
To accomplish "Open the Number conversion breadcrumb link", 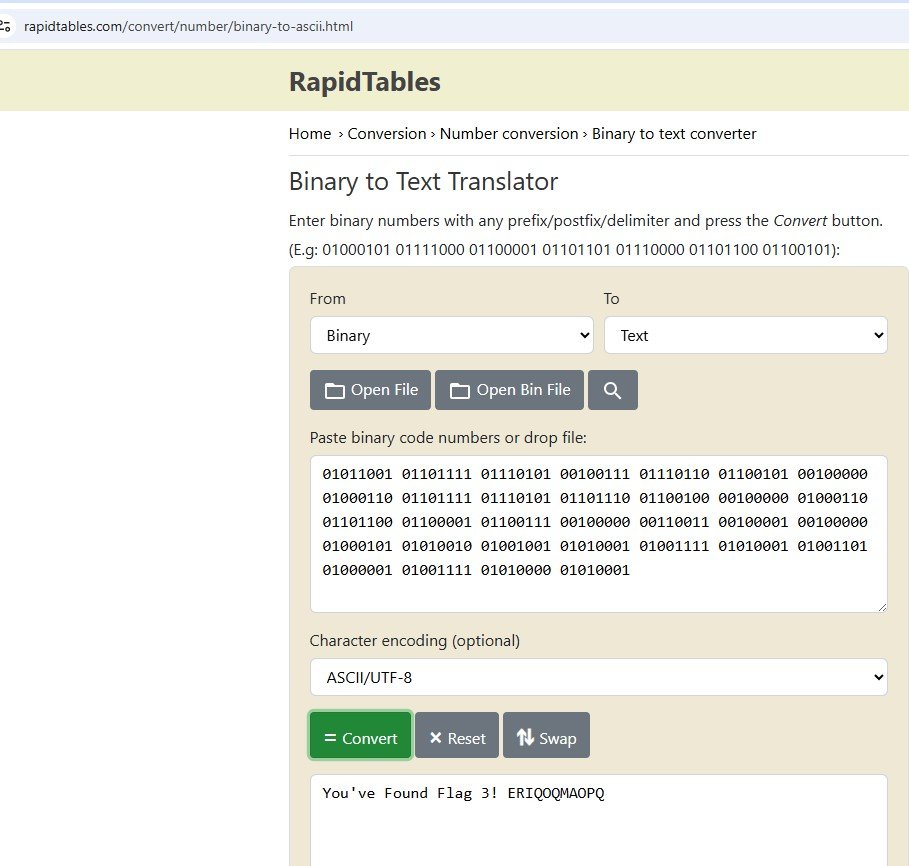I will [x=508, y=133].
